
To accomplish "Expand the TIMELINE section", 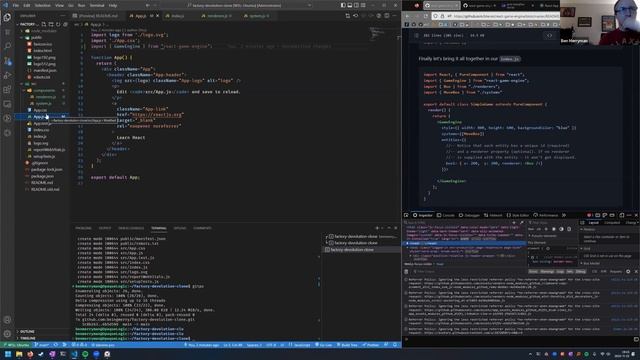I will pyautogui.click(x=27, y=338).
